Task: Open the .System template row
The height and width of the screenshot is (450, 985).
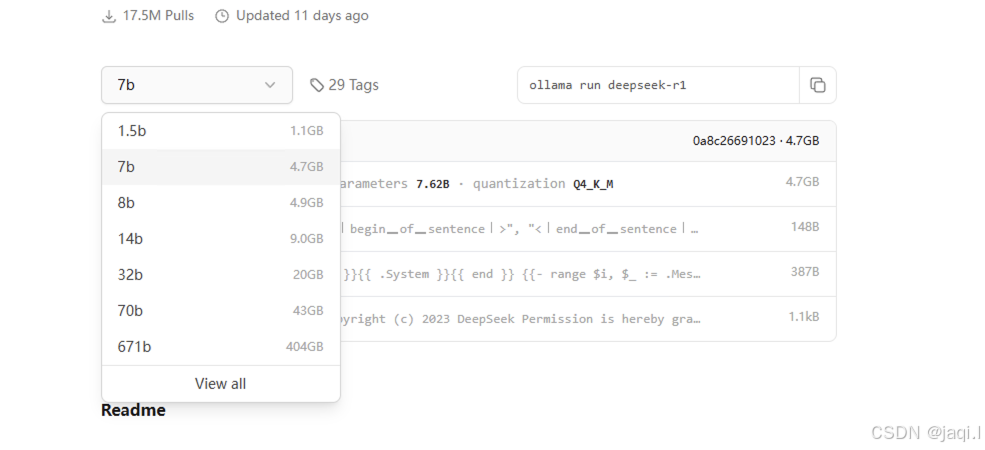Action: [588, 274]
